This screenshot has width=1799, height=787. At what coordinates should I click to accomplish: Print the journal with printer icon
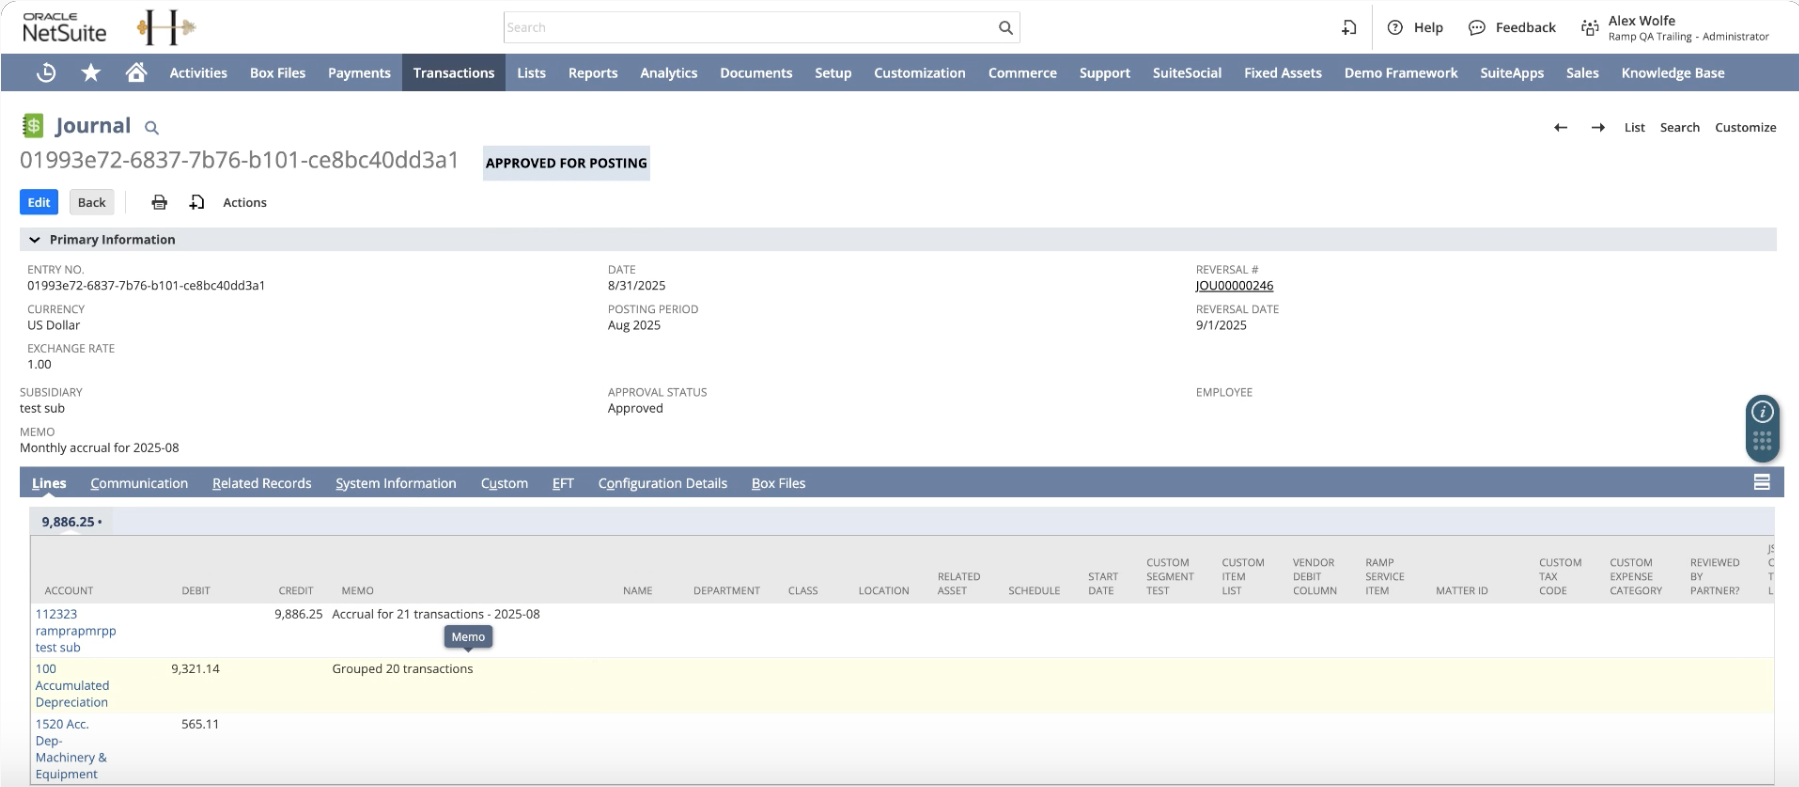click(159, 202)
